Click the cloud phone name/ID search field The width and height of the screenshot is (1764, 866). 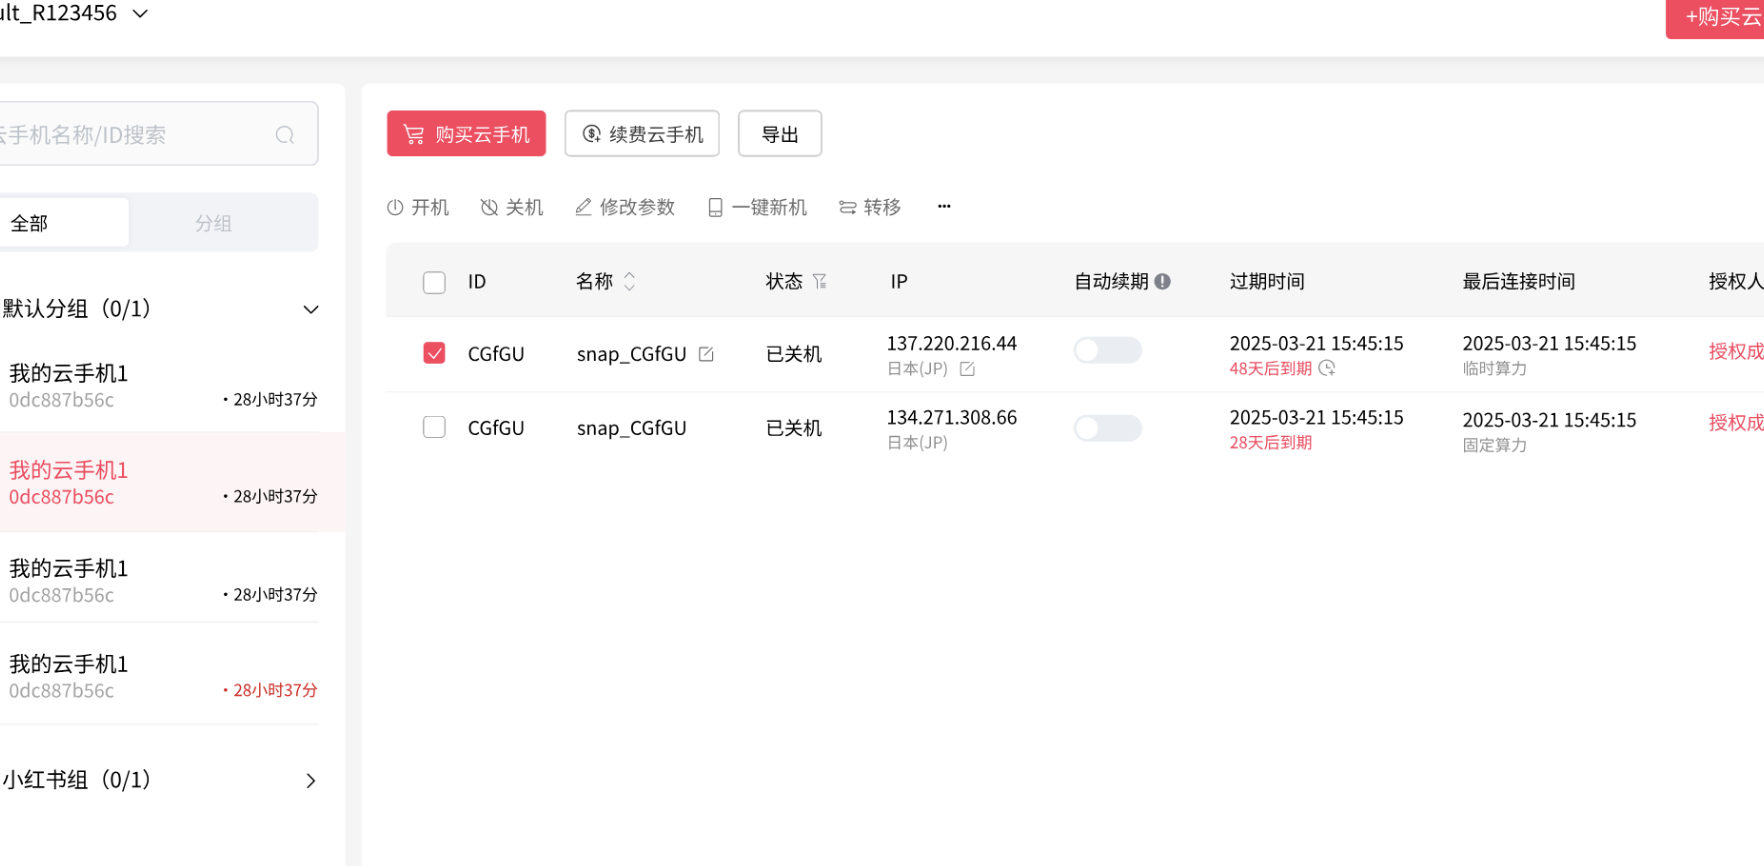pyautogui.click(x=130, y=135)
